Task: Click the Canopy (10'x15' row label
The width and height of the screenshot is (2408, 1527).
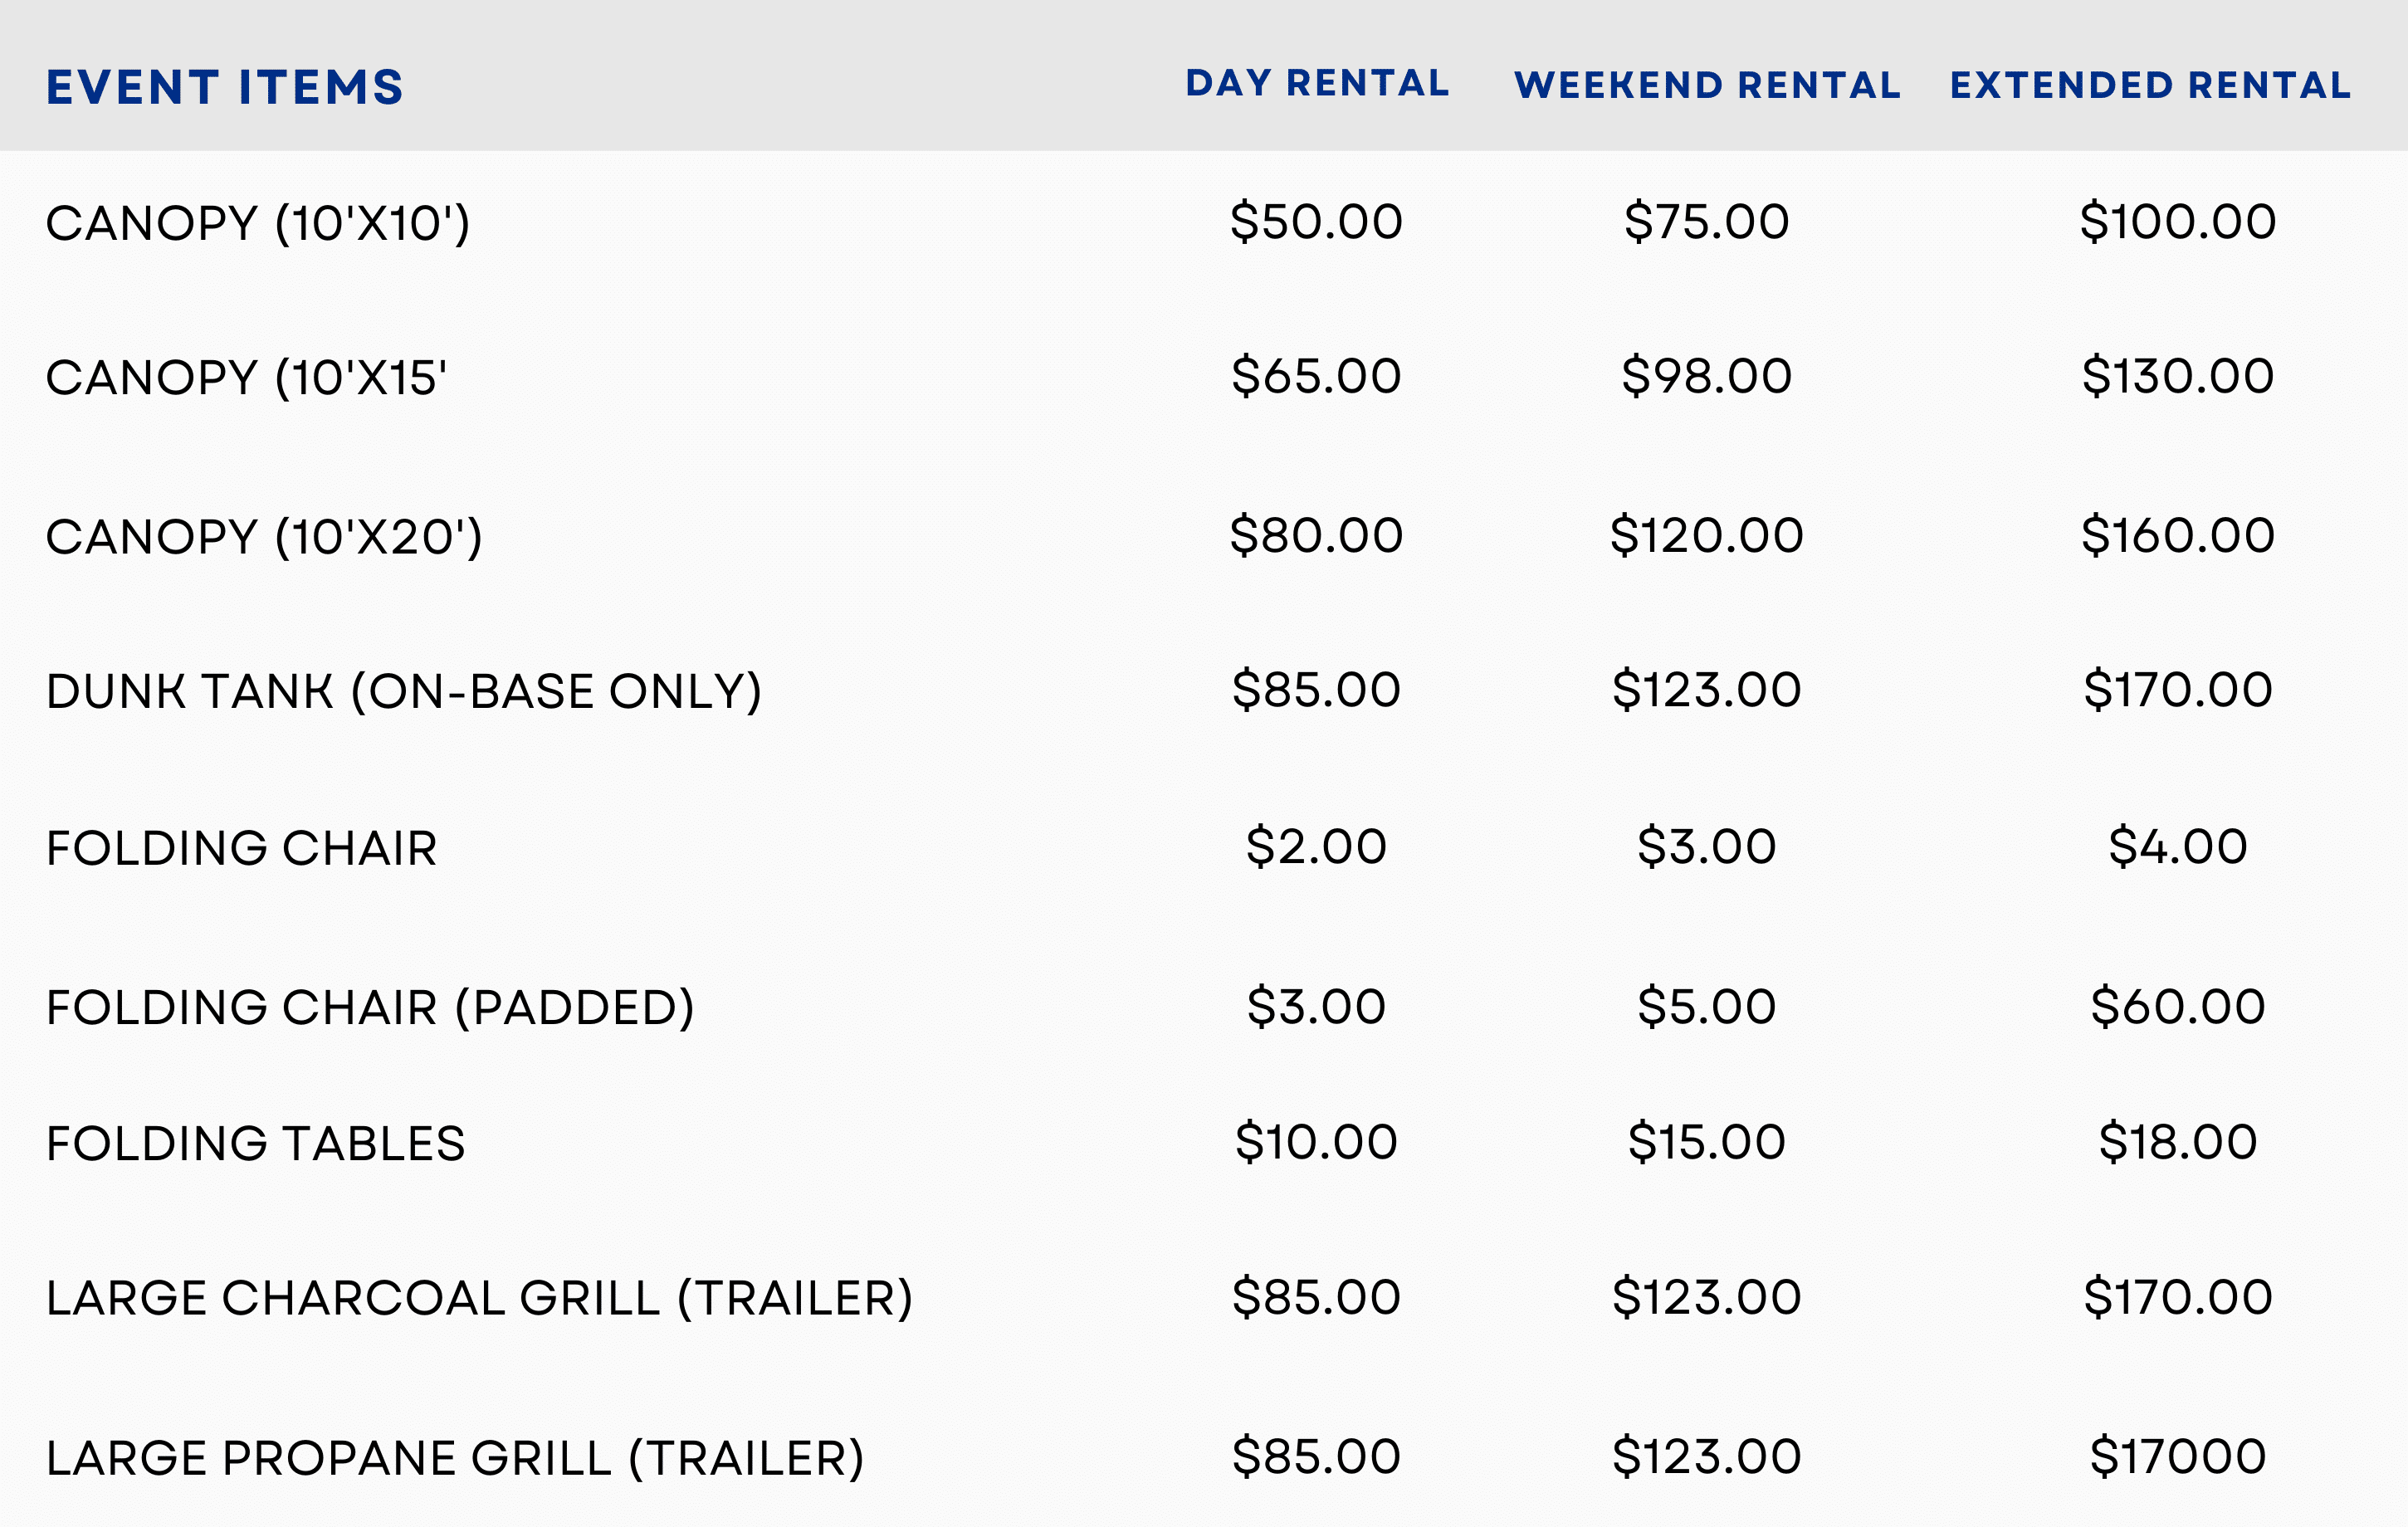Action: (x=246, y=378)
